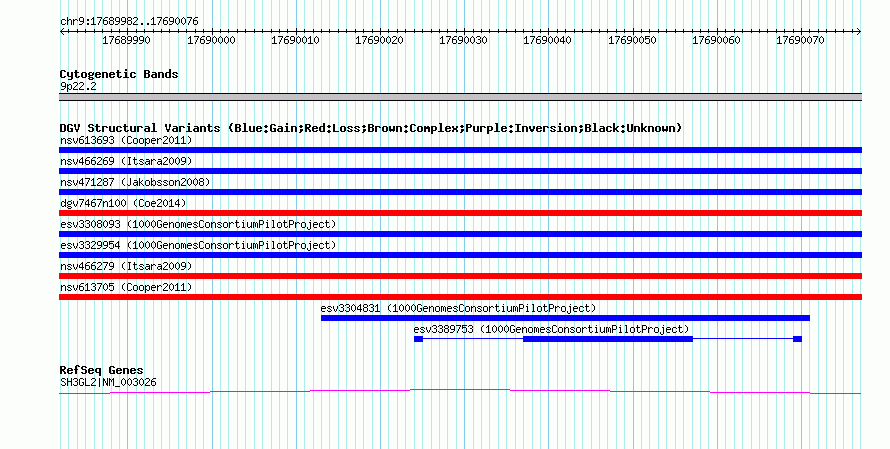The height and width of the screenshot is (449, 890).
Task: Select the 9p22.2 band label
Action: point(78,86)
